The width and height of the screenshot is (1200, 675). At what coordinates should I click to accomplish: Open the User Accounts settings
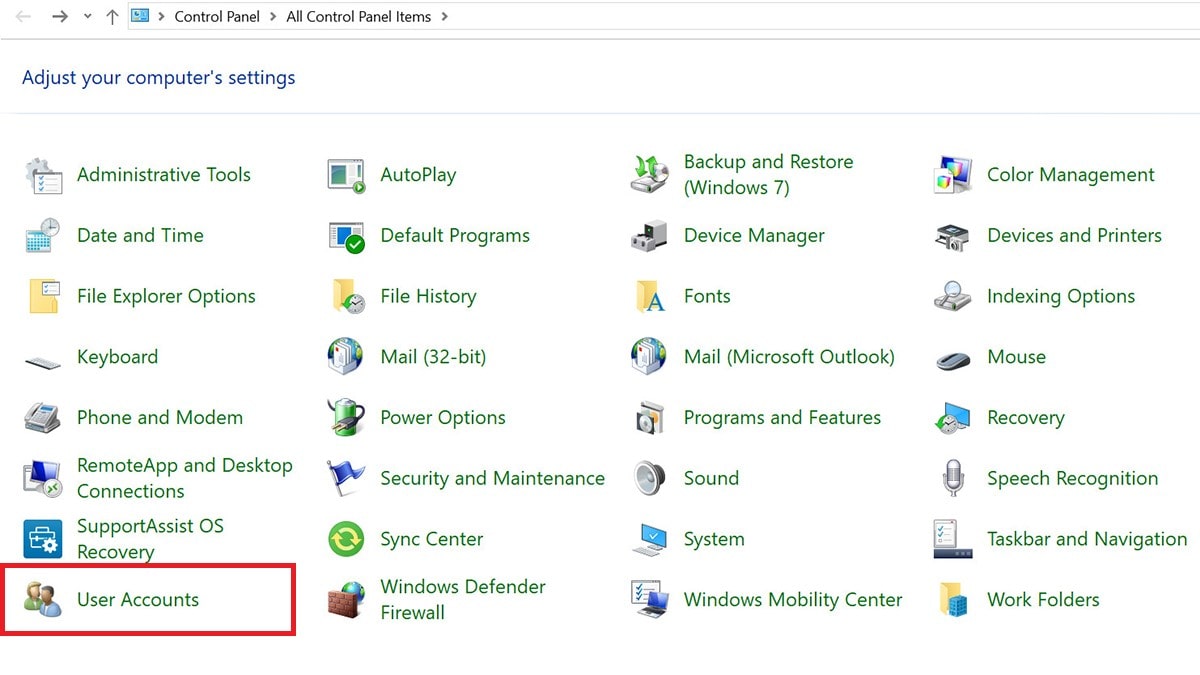pyautogui.click(x=138, y=599)
